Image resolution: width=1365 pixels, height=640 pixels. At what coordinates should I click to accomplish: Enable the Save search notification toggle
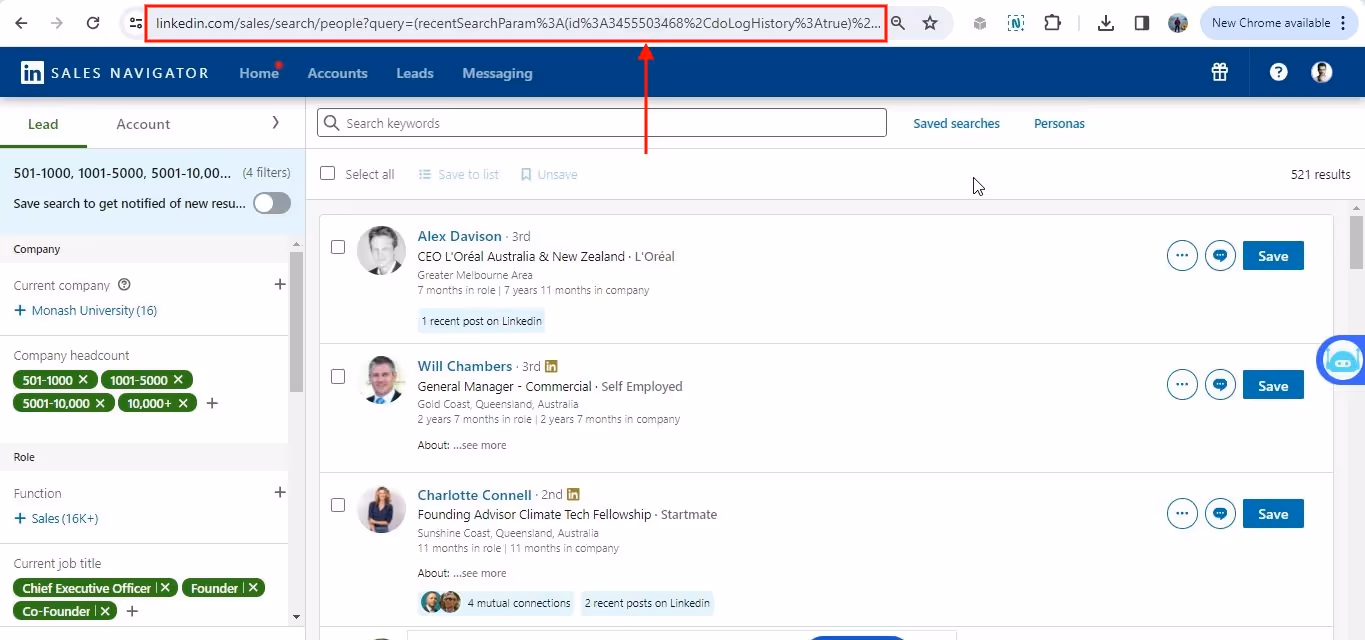click(271, 203)
